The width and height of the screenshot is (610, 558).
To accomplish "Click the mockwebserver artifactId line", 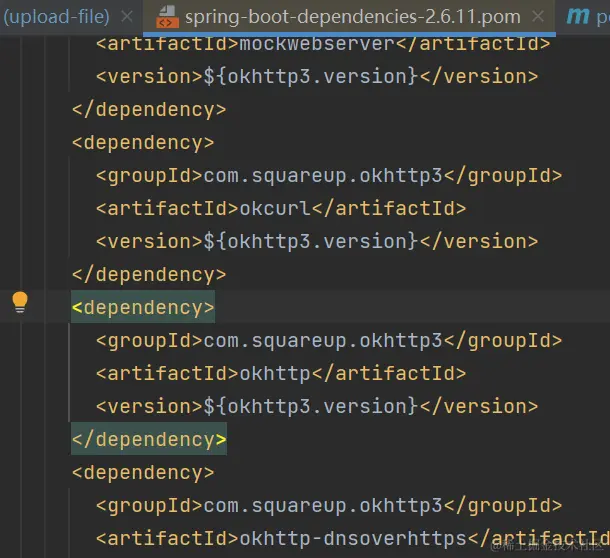I will [323, 43].
